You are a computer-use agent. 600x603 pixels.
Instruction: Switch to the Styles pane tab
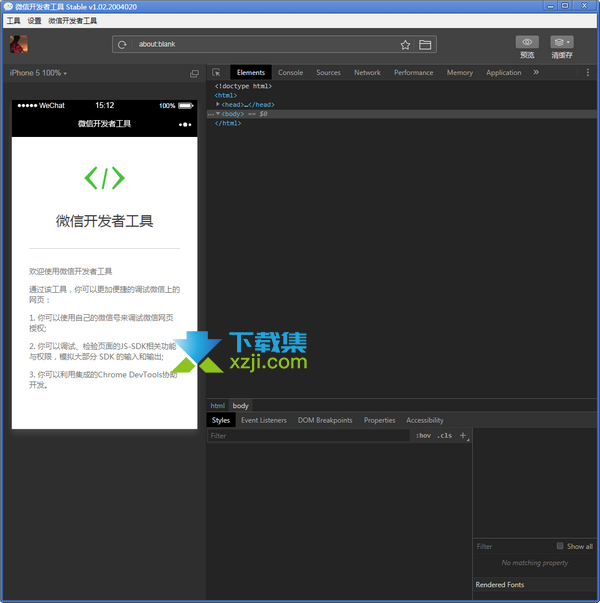(221, 420)
